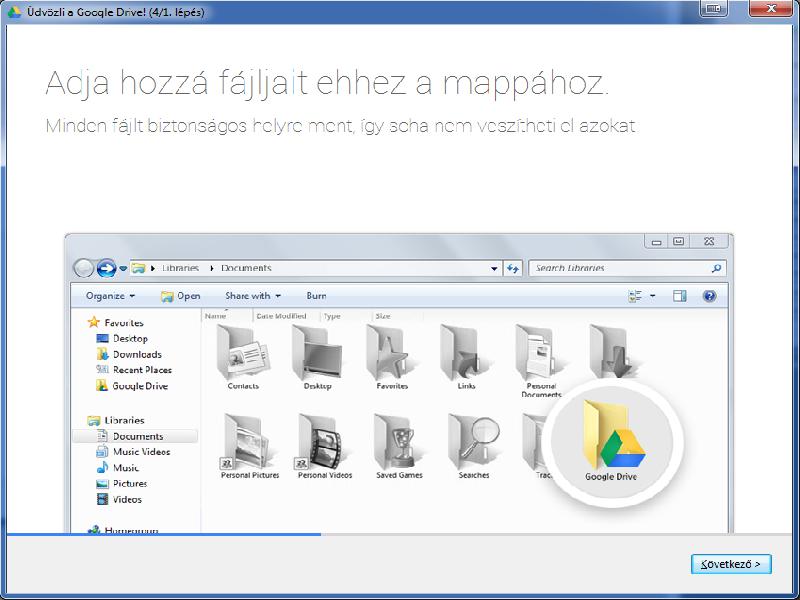The height and width of the screenshot is (600, 800).
Task: Select the Pictures library
Action: pyautogui.click(x=122, y=484)
